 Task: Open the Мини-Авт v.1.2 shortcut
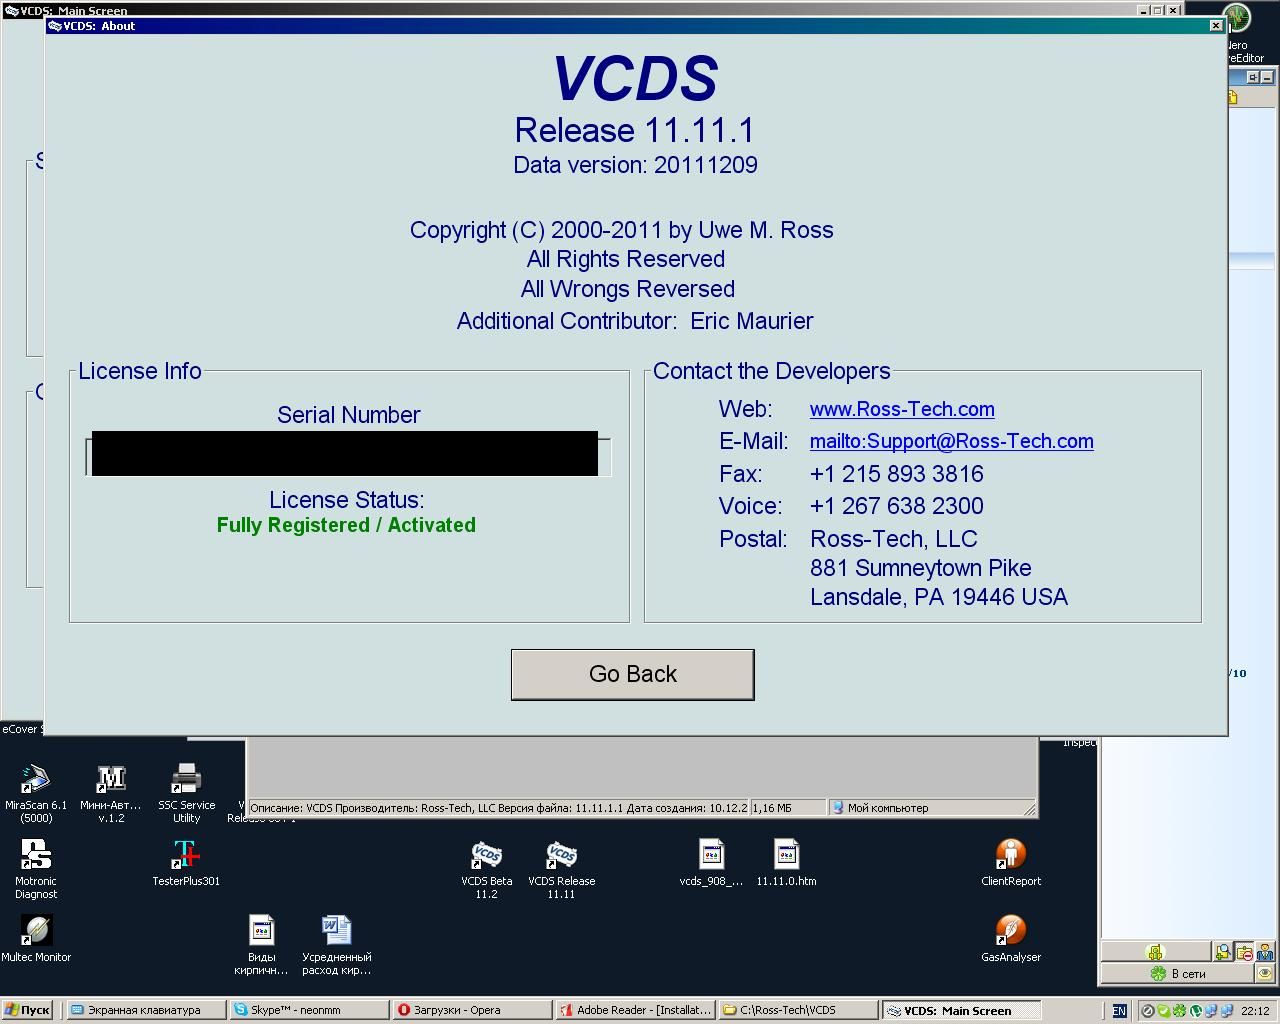111,793
